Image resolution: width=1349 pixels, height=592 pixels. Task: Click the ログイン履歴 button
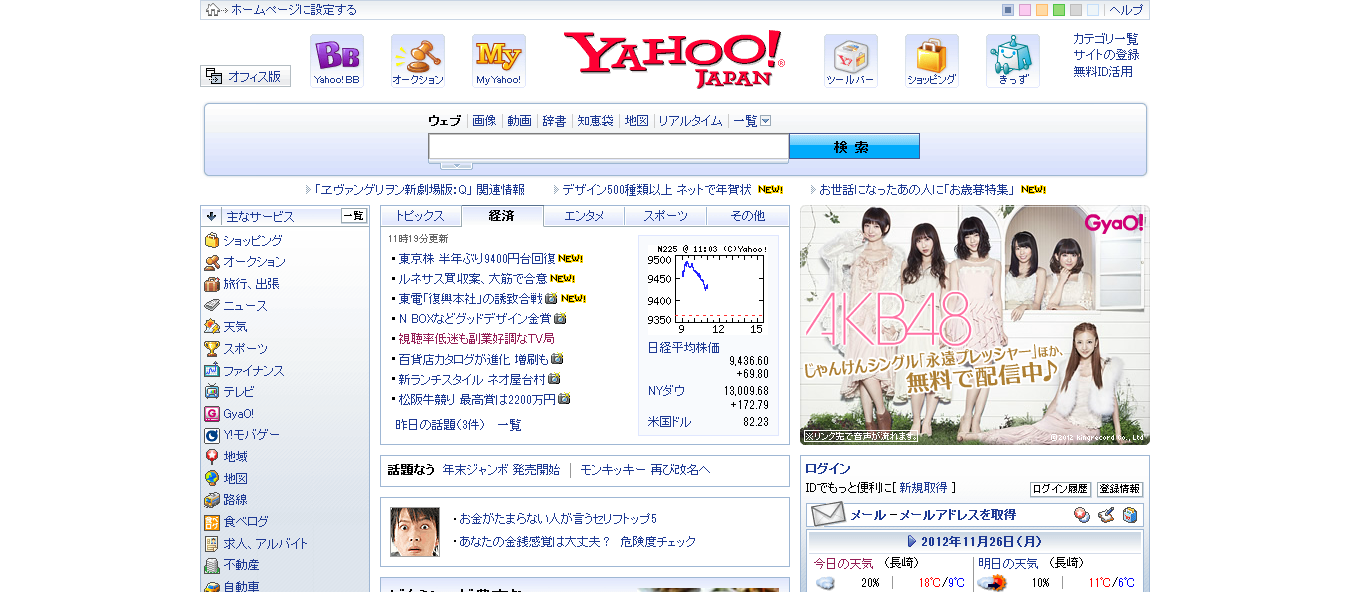(x=1060, y=490)
